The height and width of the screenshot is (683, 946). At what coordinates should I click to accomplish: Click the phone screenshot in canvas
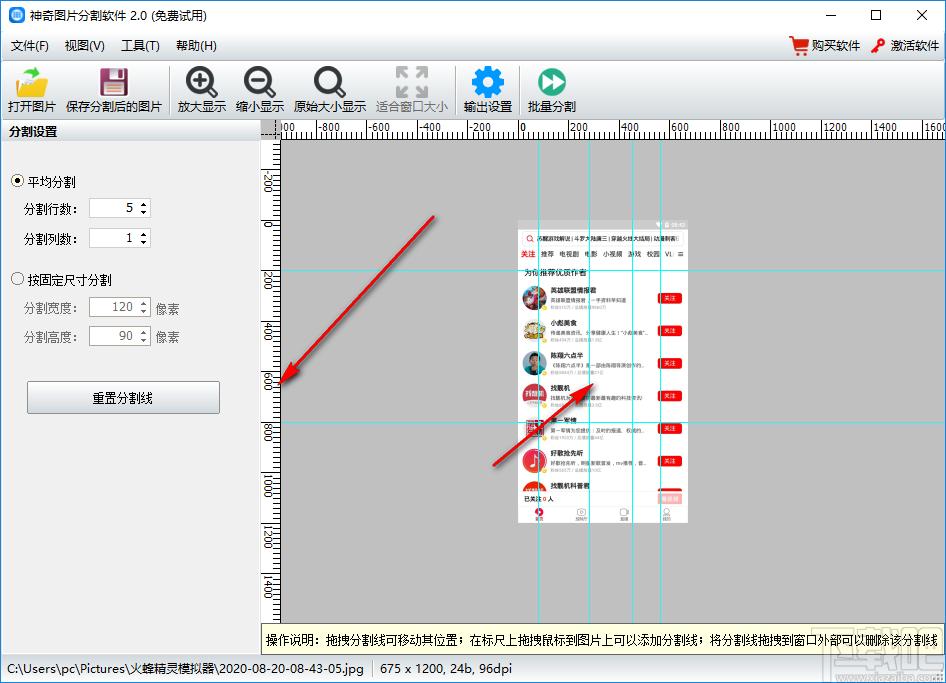click(x=603, y=372)
